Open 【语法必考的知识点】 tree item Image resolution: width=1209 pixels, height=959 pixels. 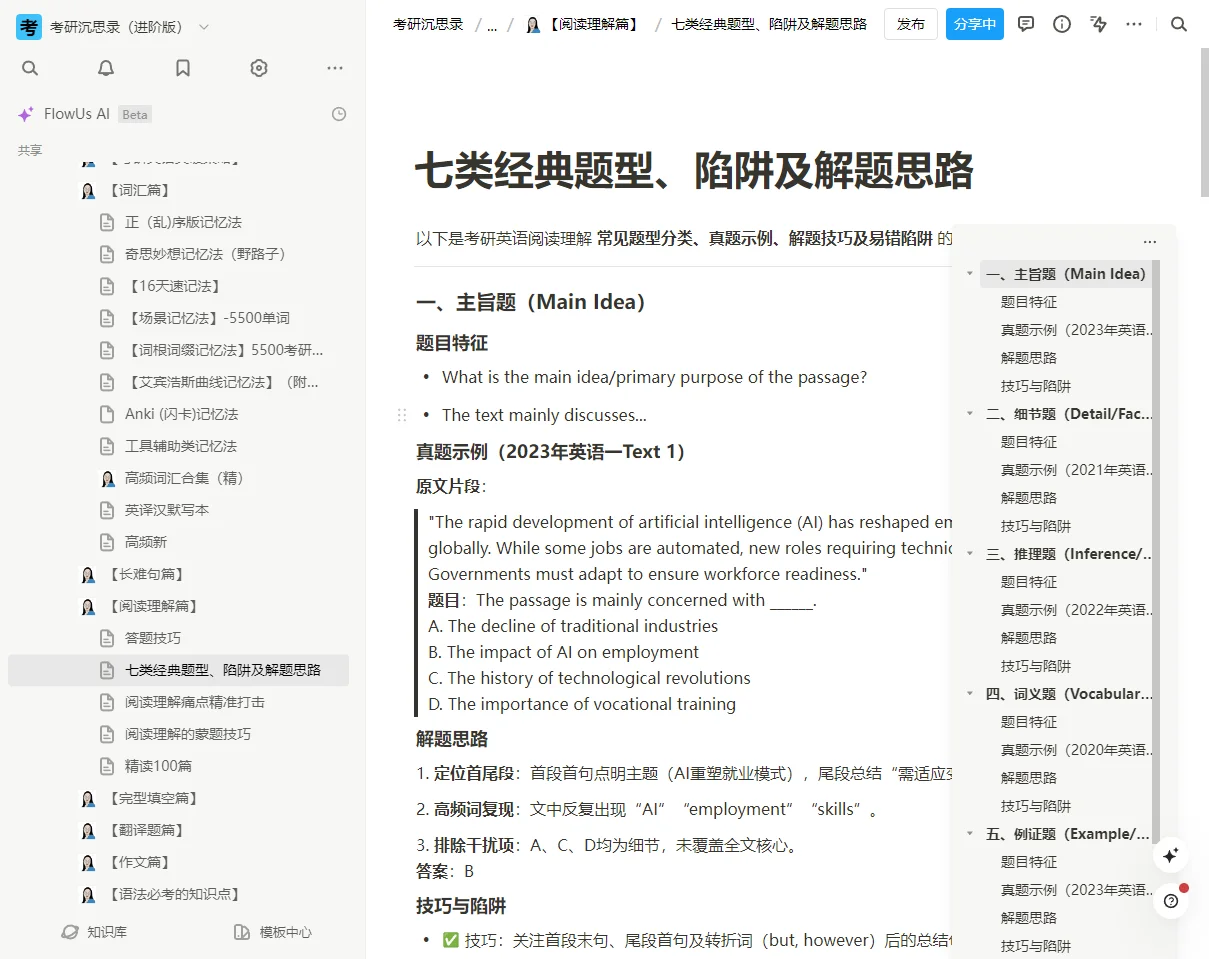[178, 894]
